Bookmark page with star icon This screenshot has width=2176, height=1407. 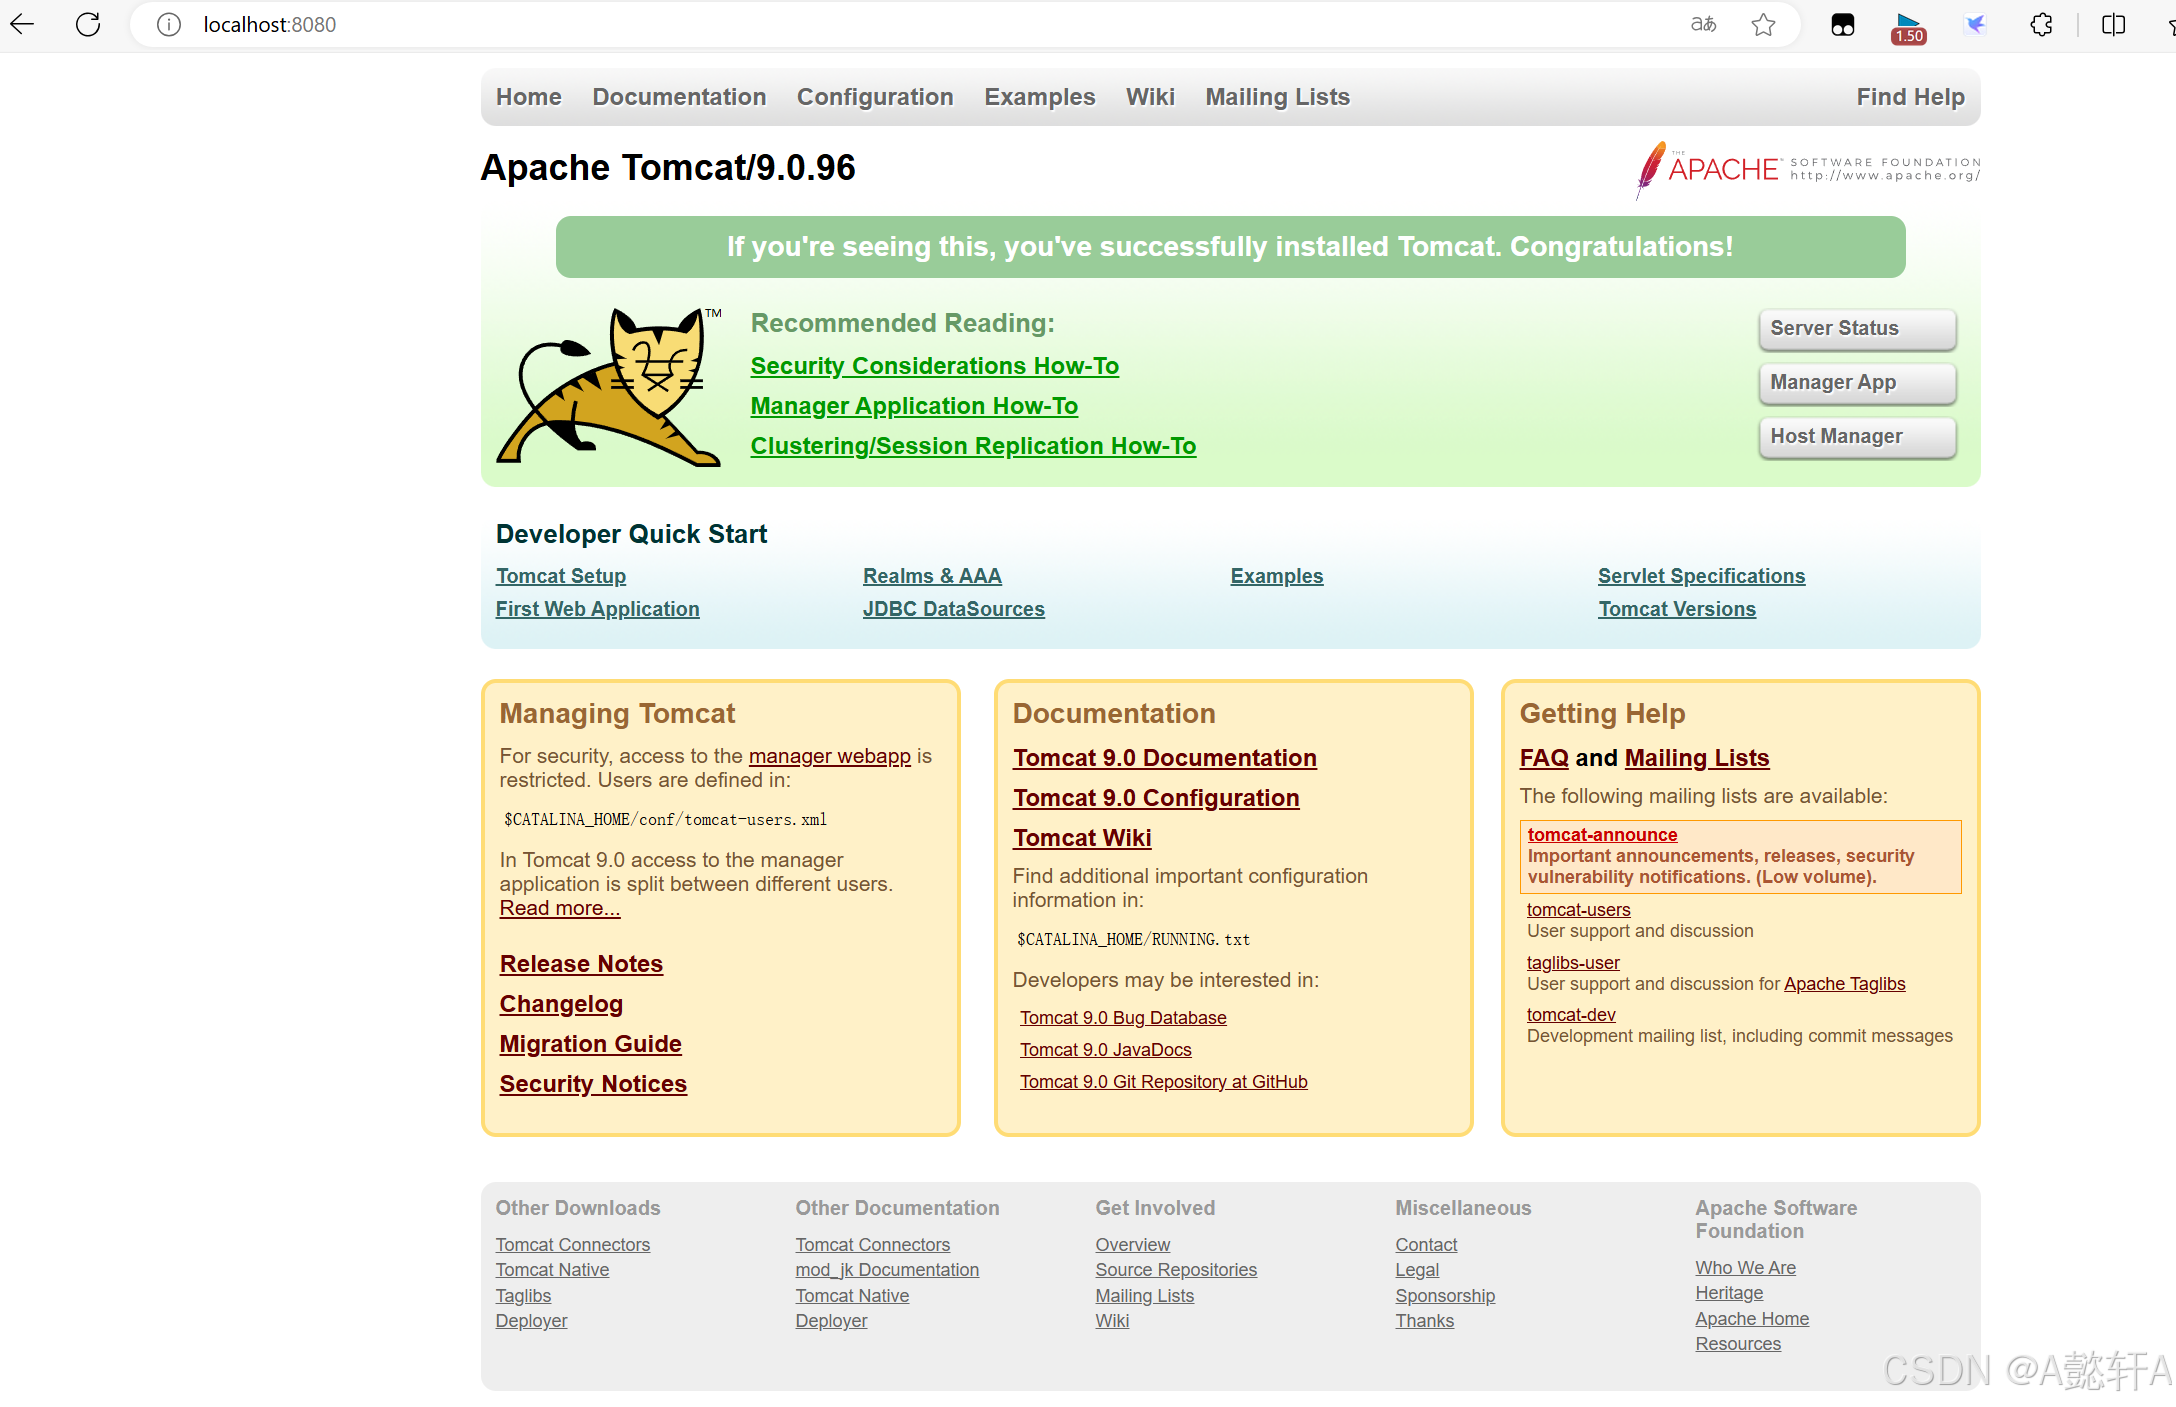point(1763,24)
